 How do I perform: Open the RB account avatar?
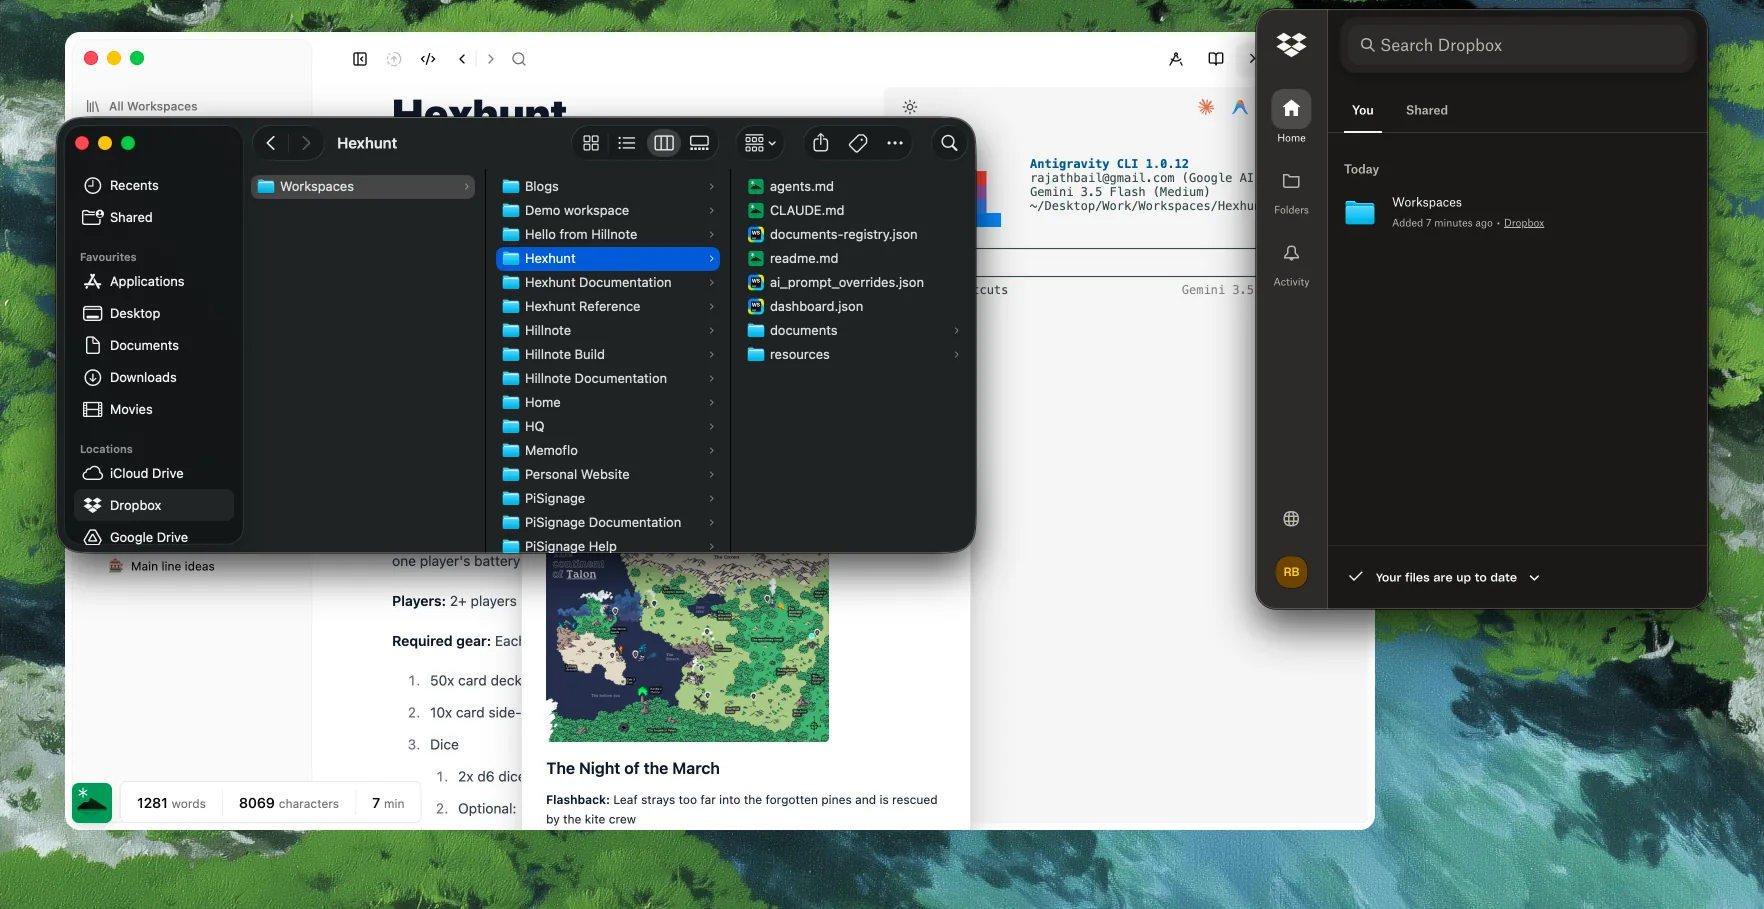click(x=1291, y=572)
